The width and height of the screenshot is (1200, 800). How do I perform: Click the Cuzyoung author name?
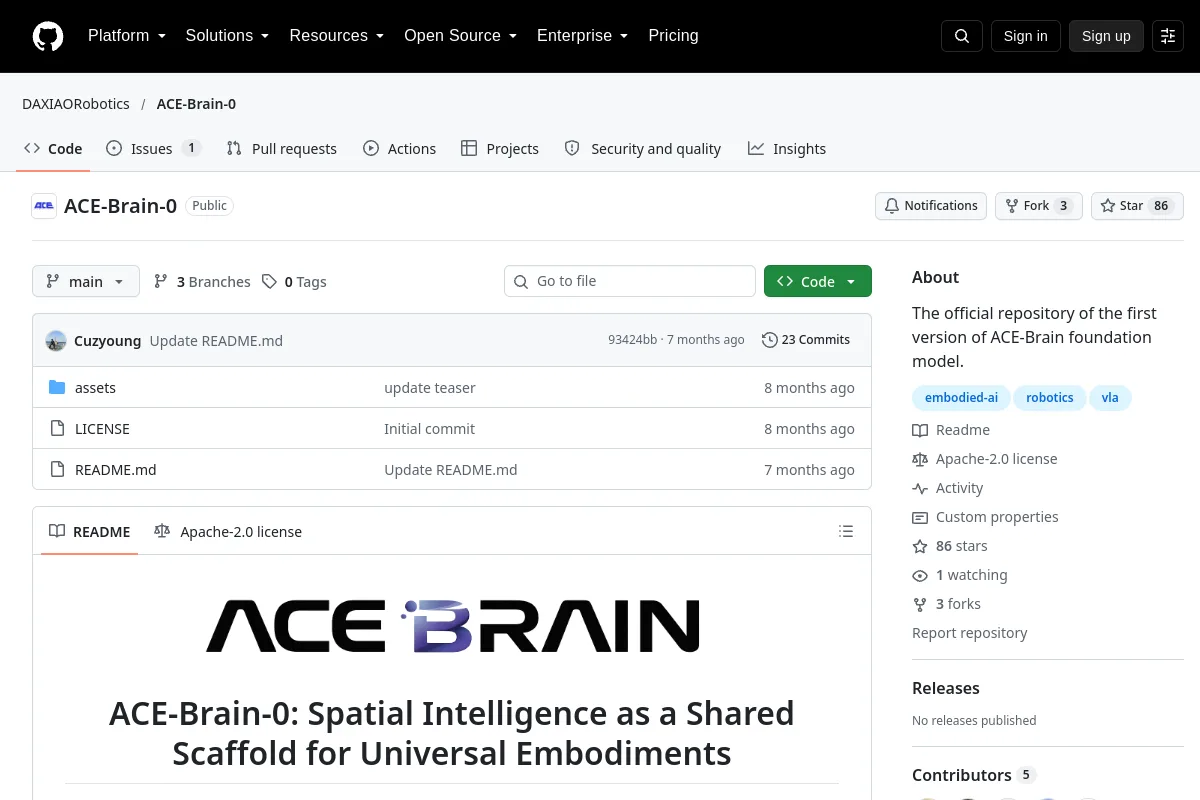(108, 341)
